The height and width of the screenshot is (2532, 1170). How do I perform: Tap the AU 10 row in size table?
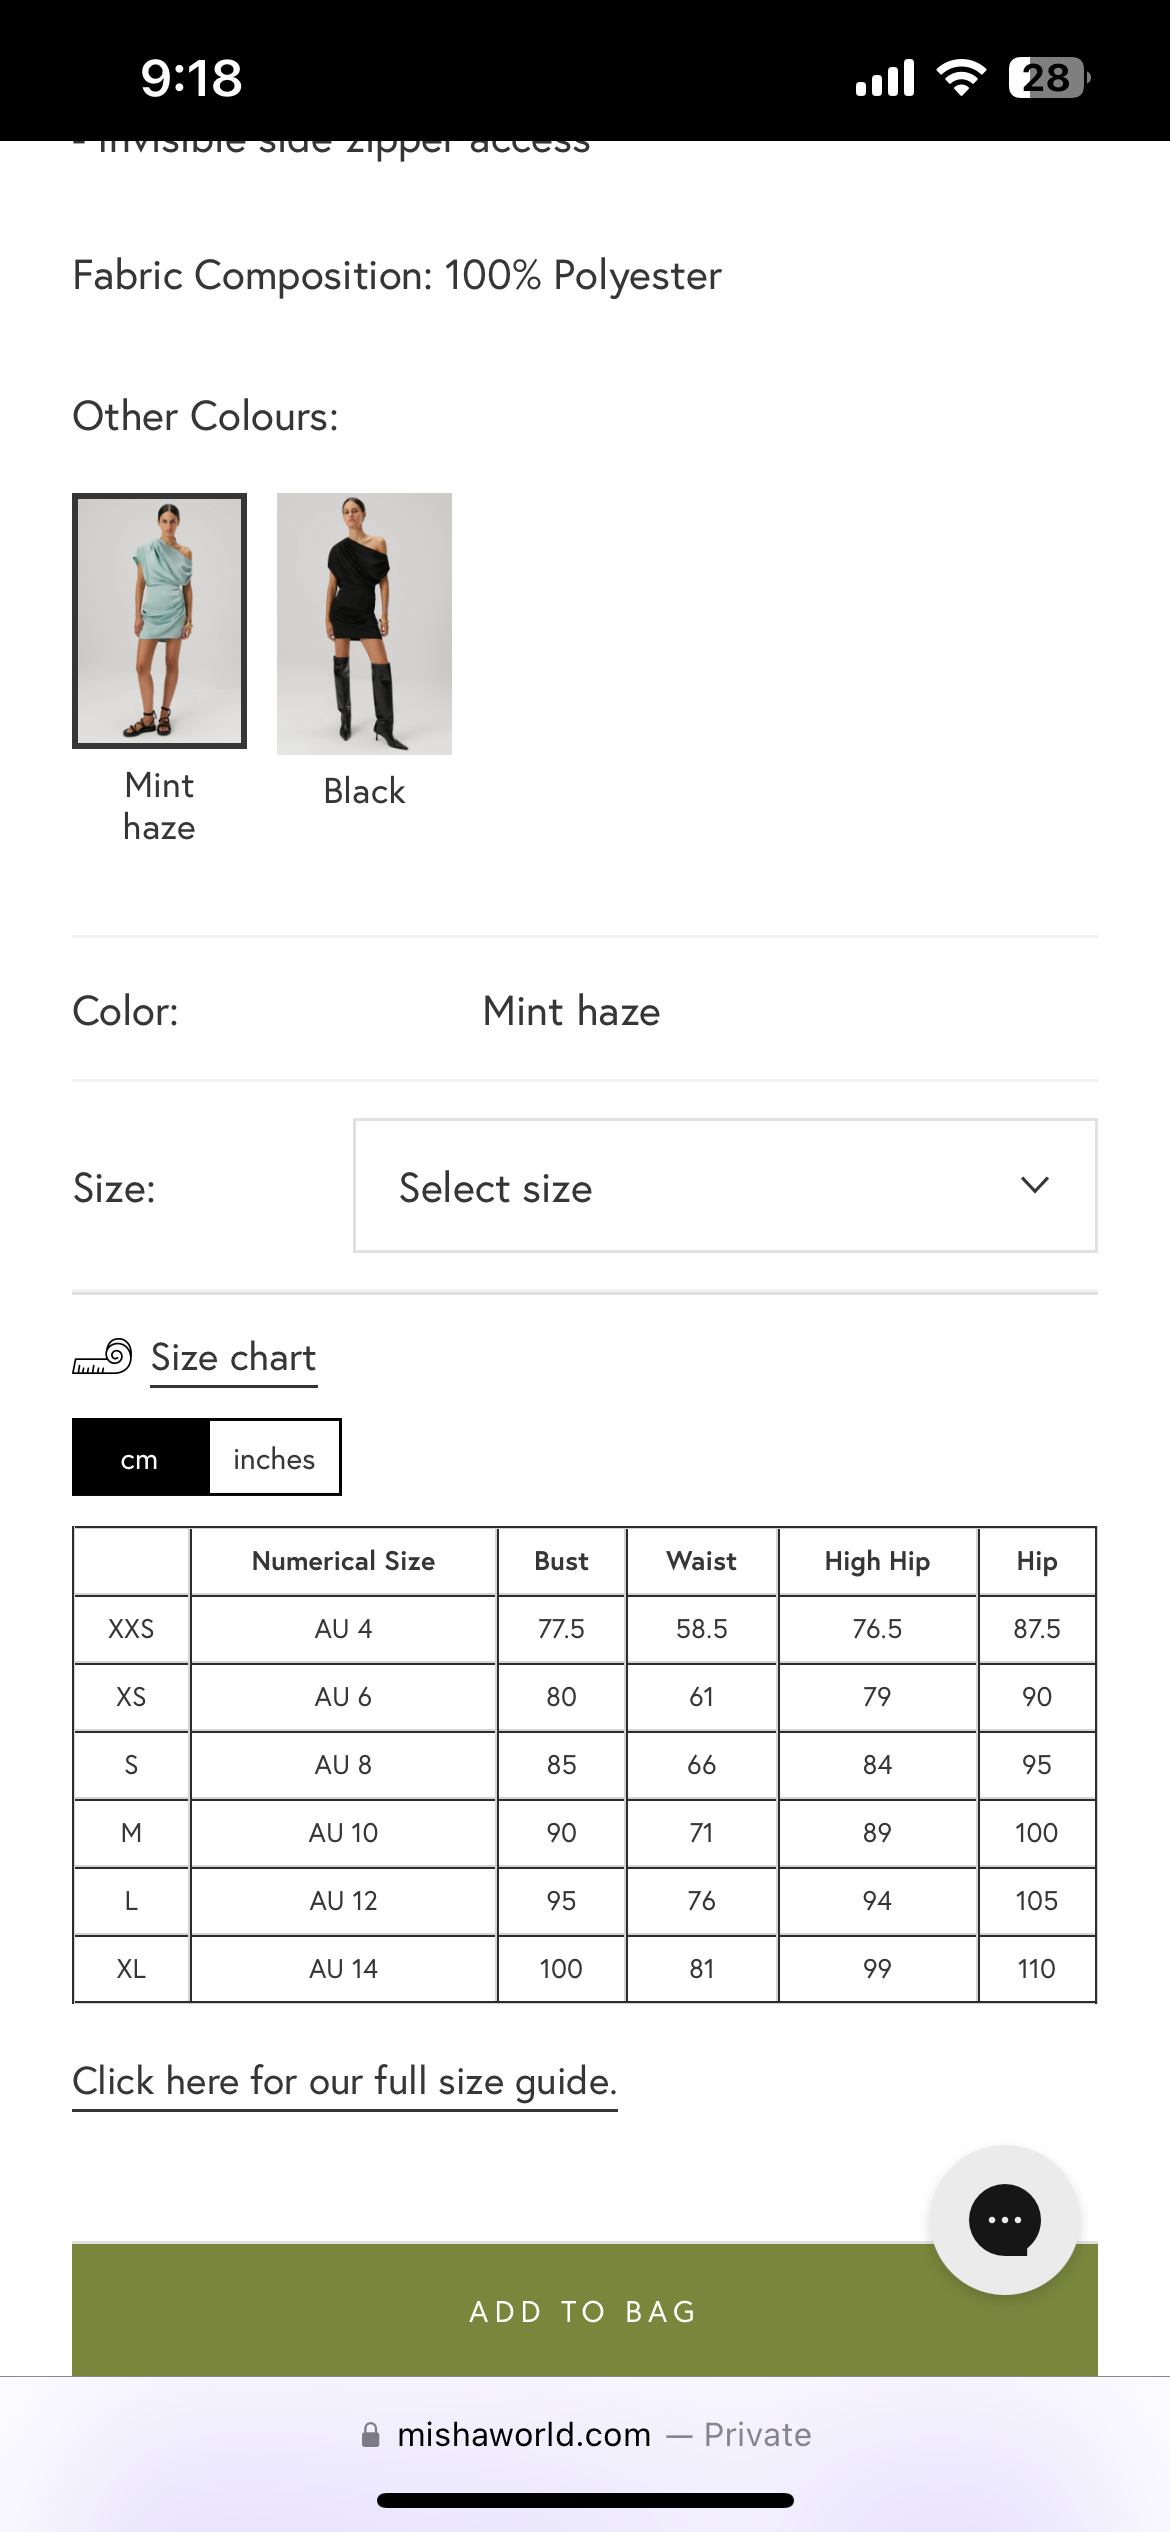click(343, 1833)
